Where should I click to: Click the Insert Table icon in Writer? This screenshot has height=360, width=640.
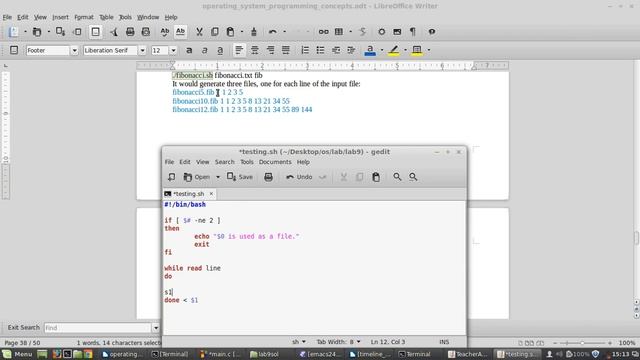[339, 31]
